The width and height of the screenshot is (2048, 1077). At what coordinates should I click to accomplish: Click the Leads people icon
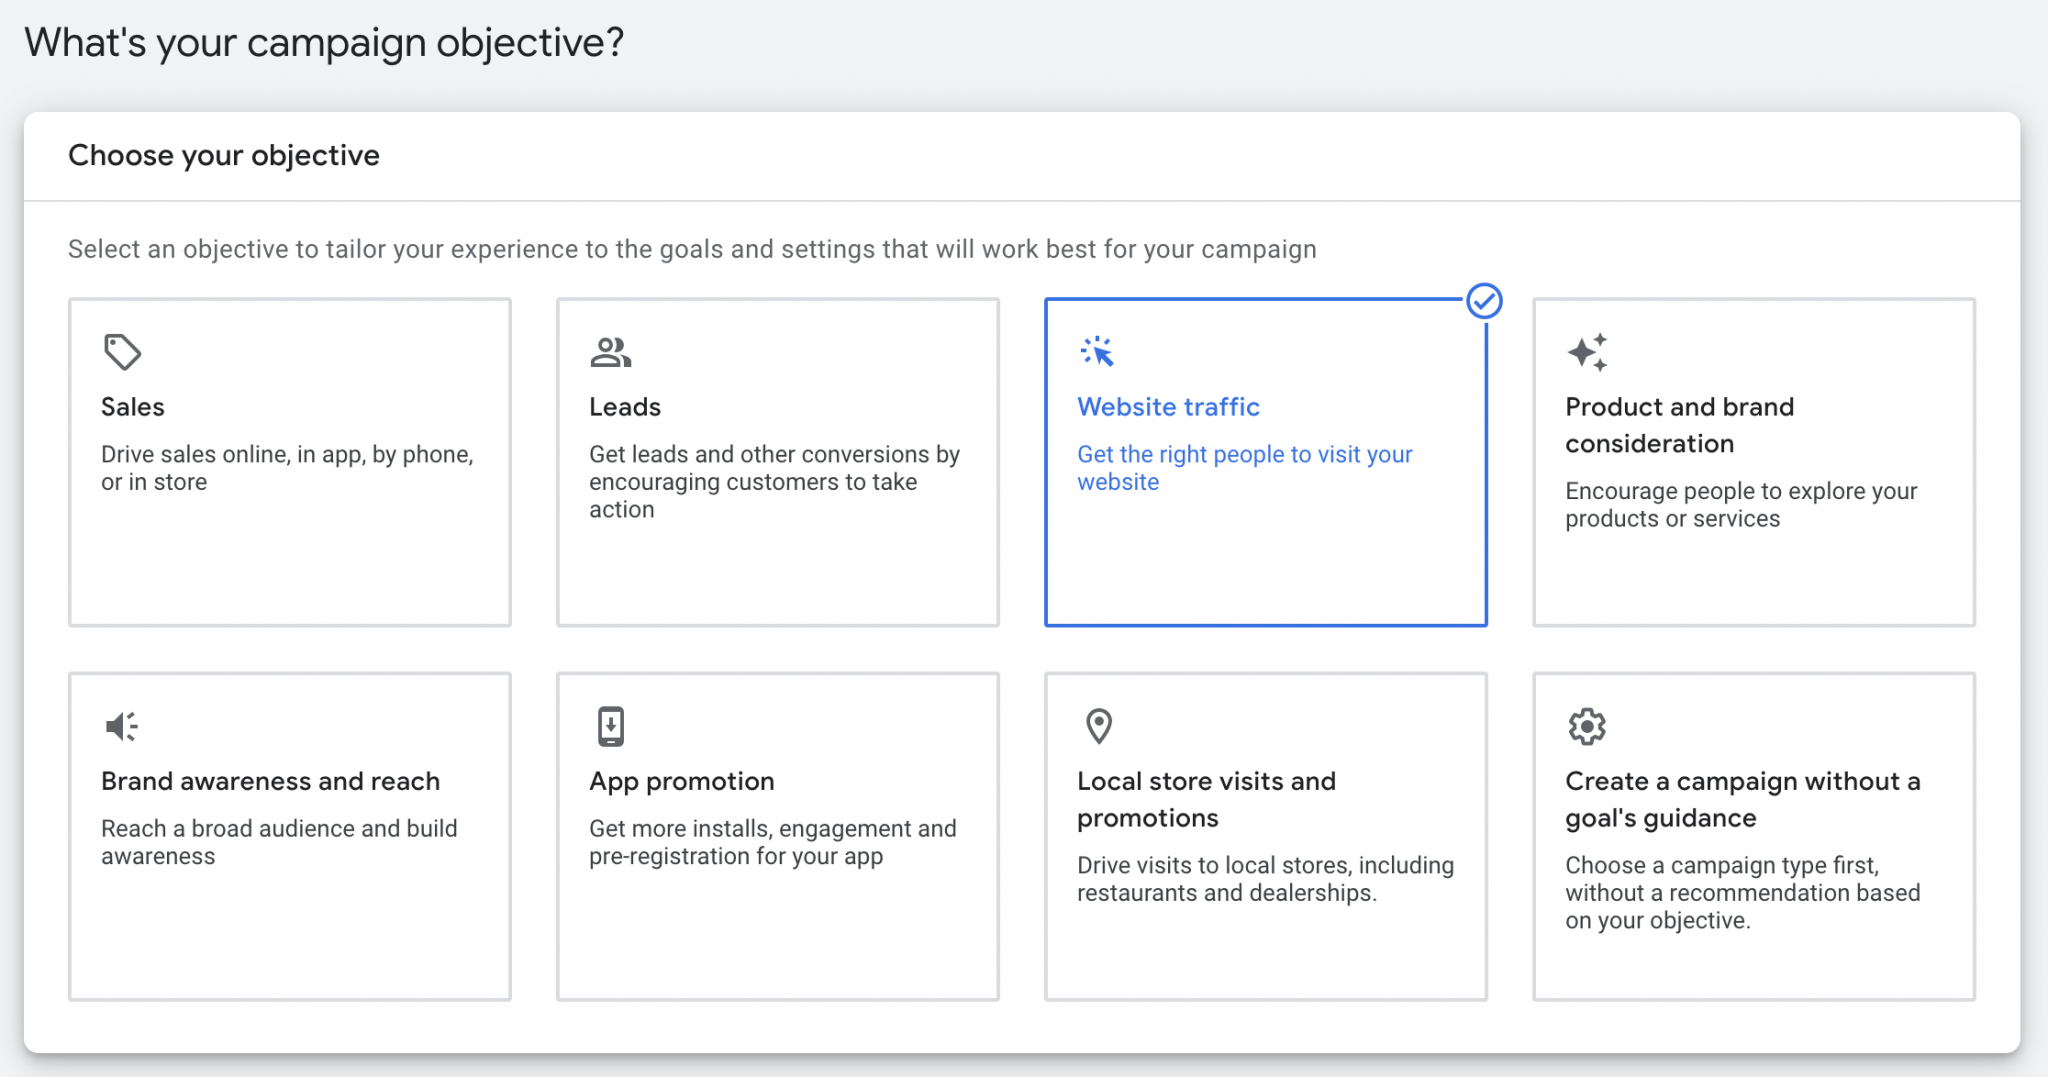[x=610, y=352]
